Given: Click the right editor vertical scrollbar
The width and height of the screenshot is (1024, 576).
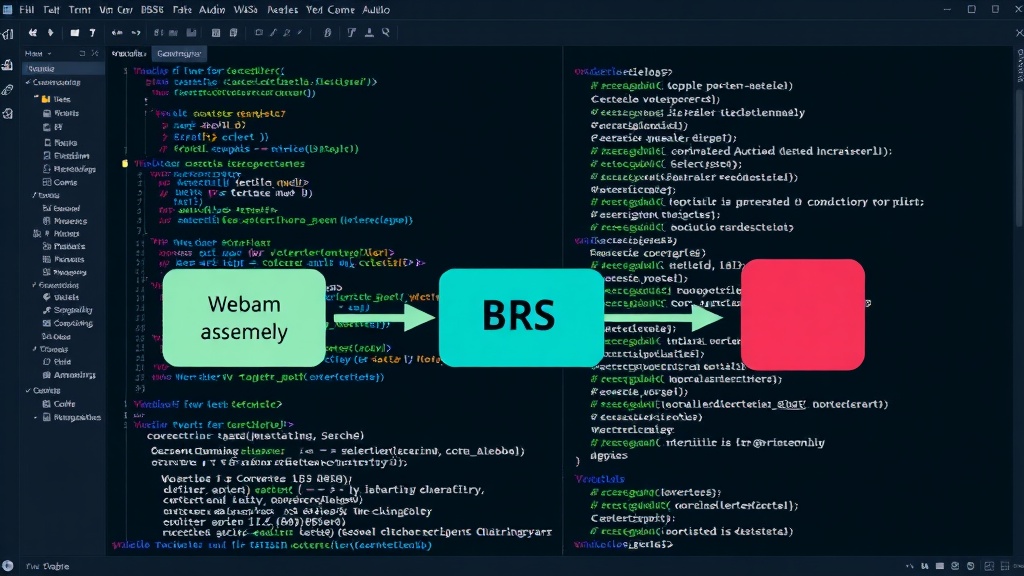Looking at the screenshot, I should tap(1019, 157).
